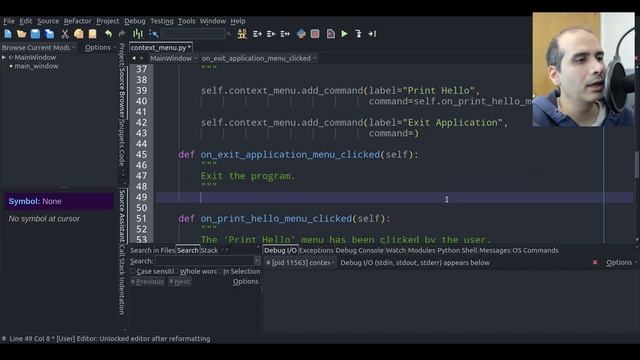Click the Cut scissors icon

pos(64,34)
